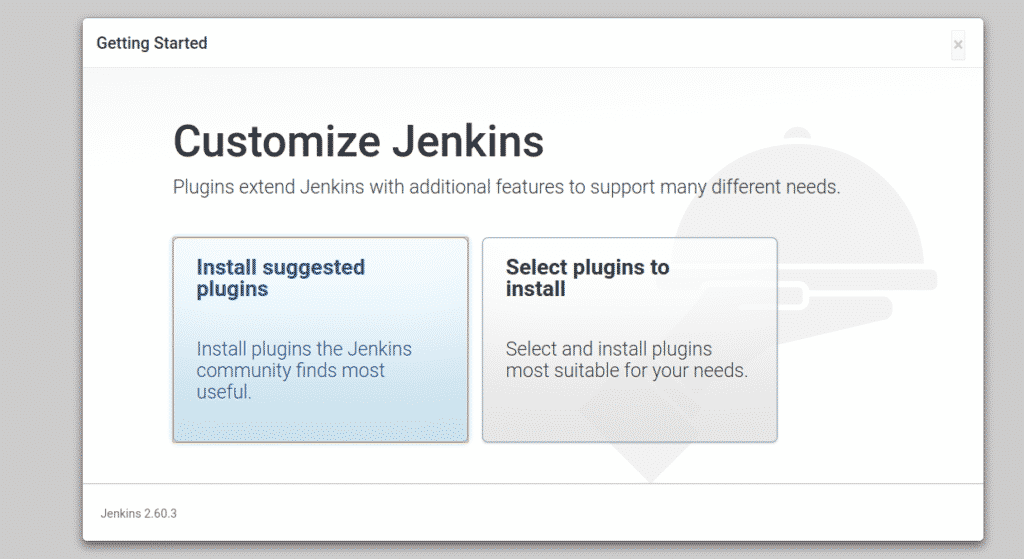Click the bold "Select plugins to install" title
The image size is (1024, 559).
(587, 278)
